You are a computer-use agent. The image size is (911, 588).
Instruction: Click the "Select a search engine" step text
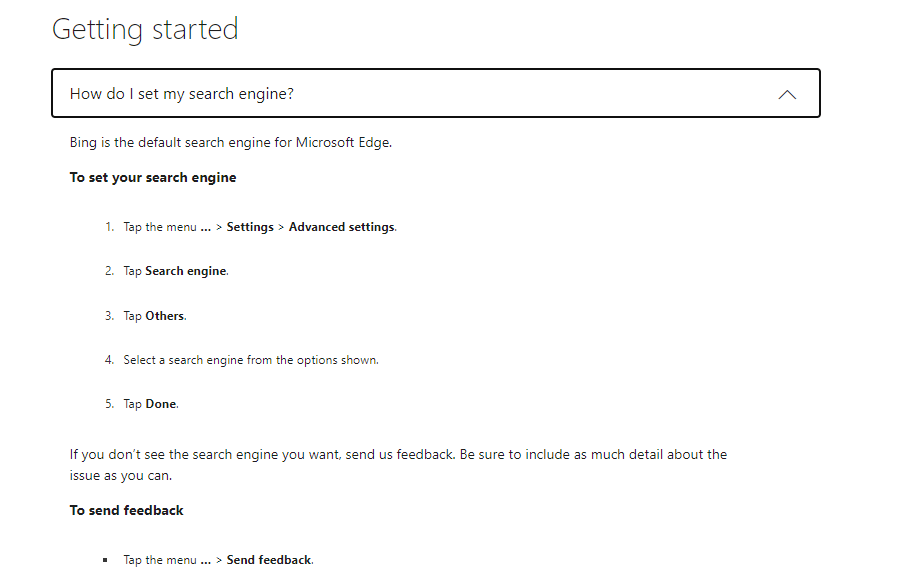[250, 360]
